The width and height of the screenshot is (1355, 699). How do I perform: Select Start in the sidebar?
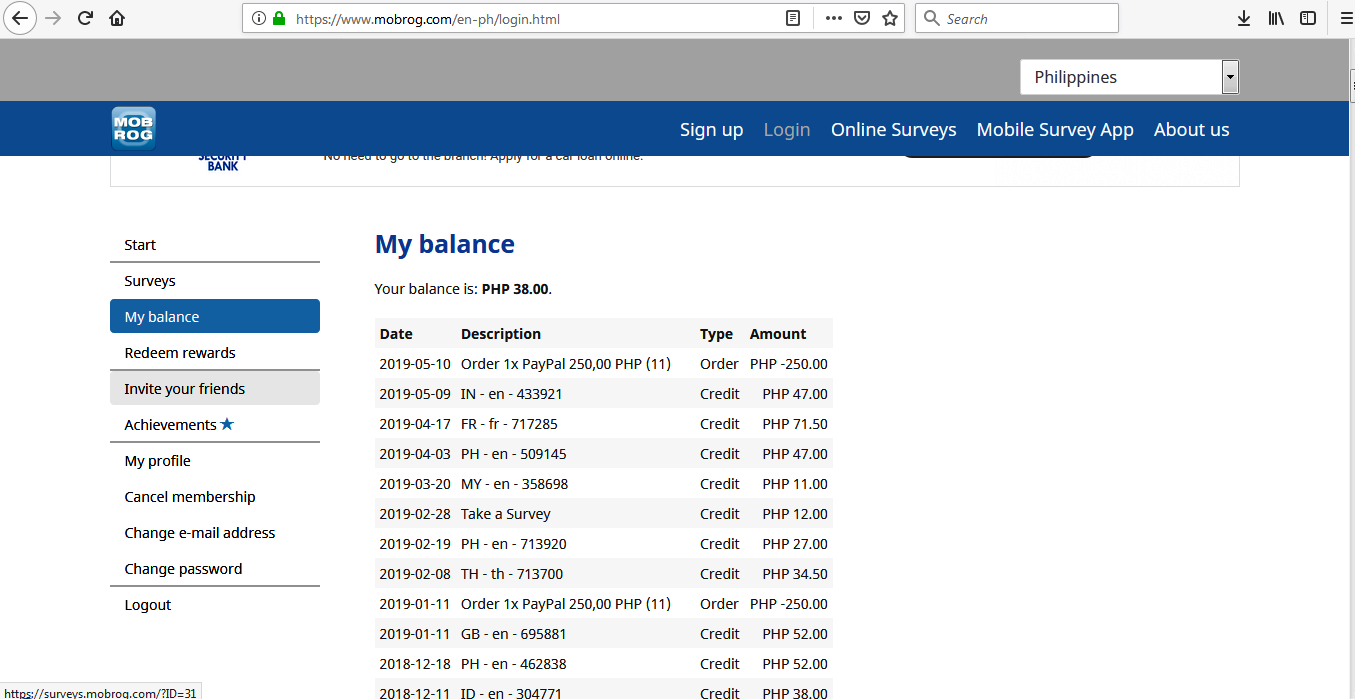coord(215,245)
